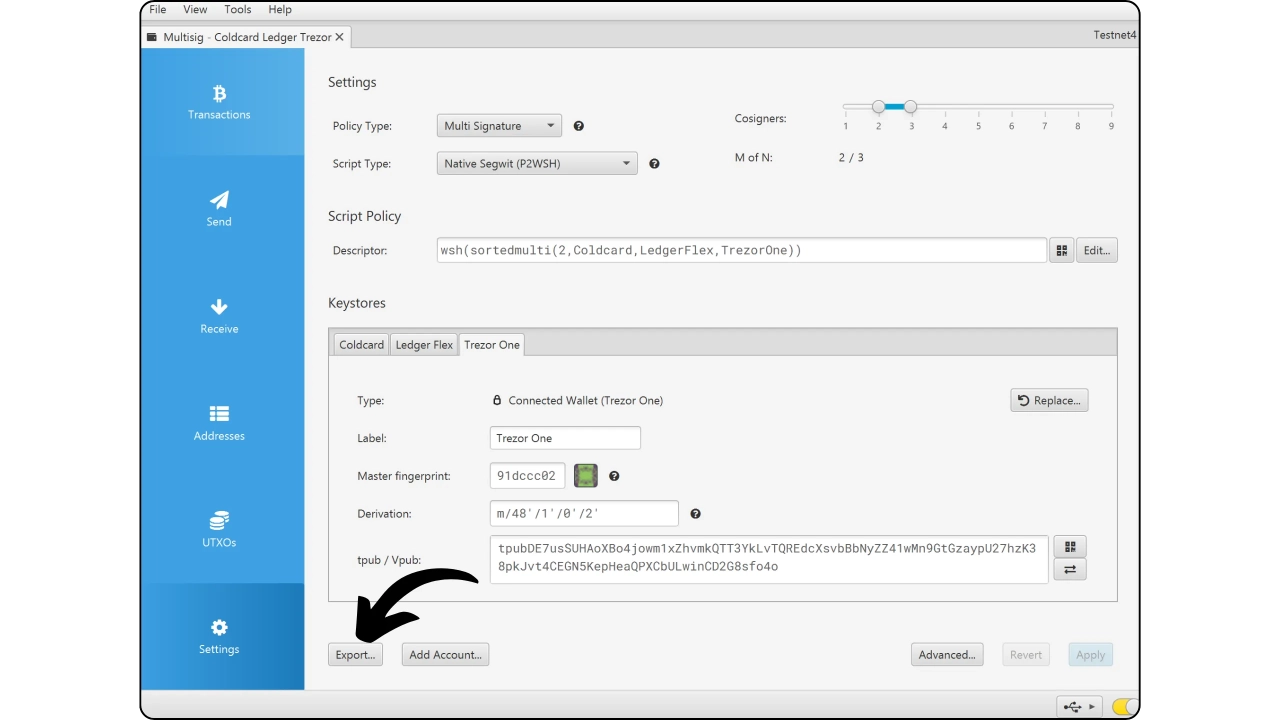This screenshot has width=1280, height=720.
Task: Click the help icon beside Master fingerprint
Action: coord(614,476)
